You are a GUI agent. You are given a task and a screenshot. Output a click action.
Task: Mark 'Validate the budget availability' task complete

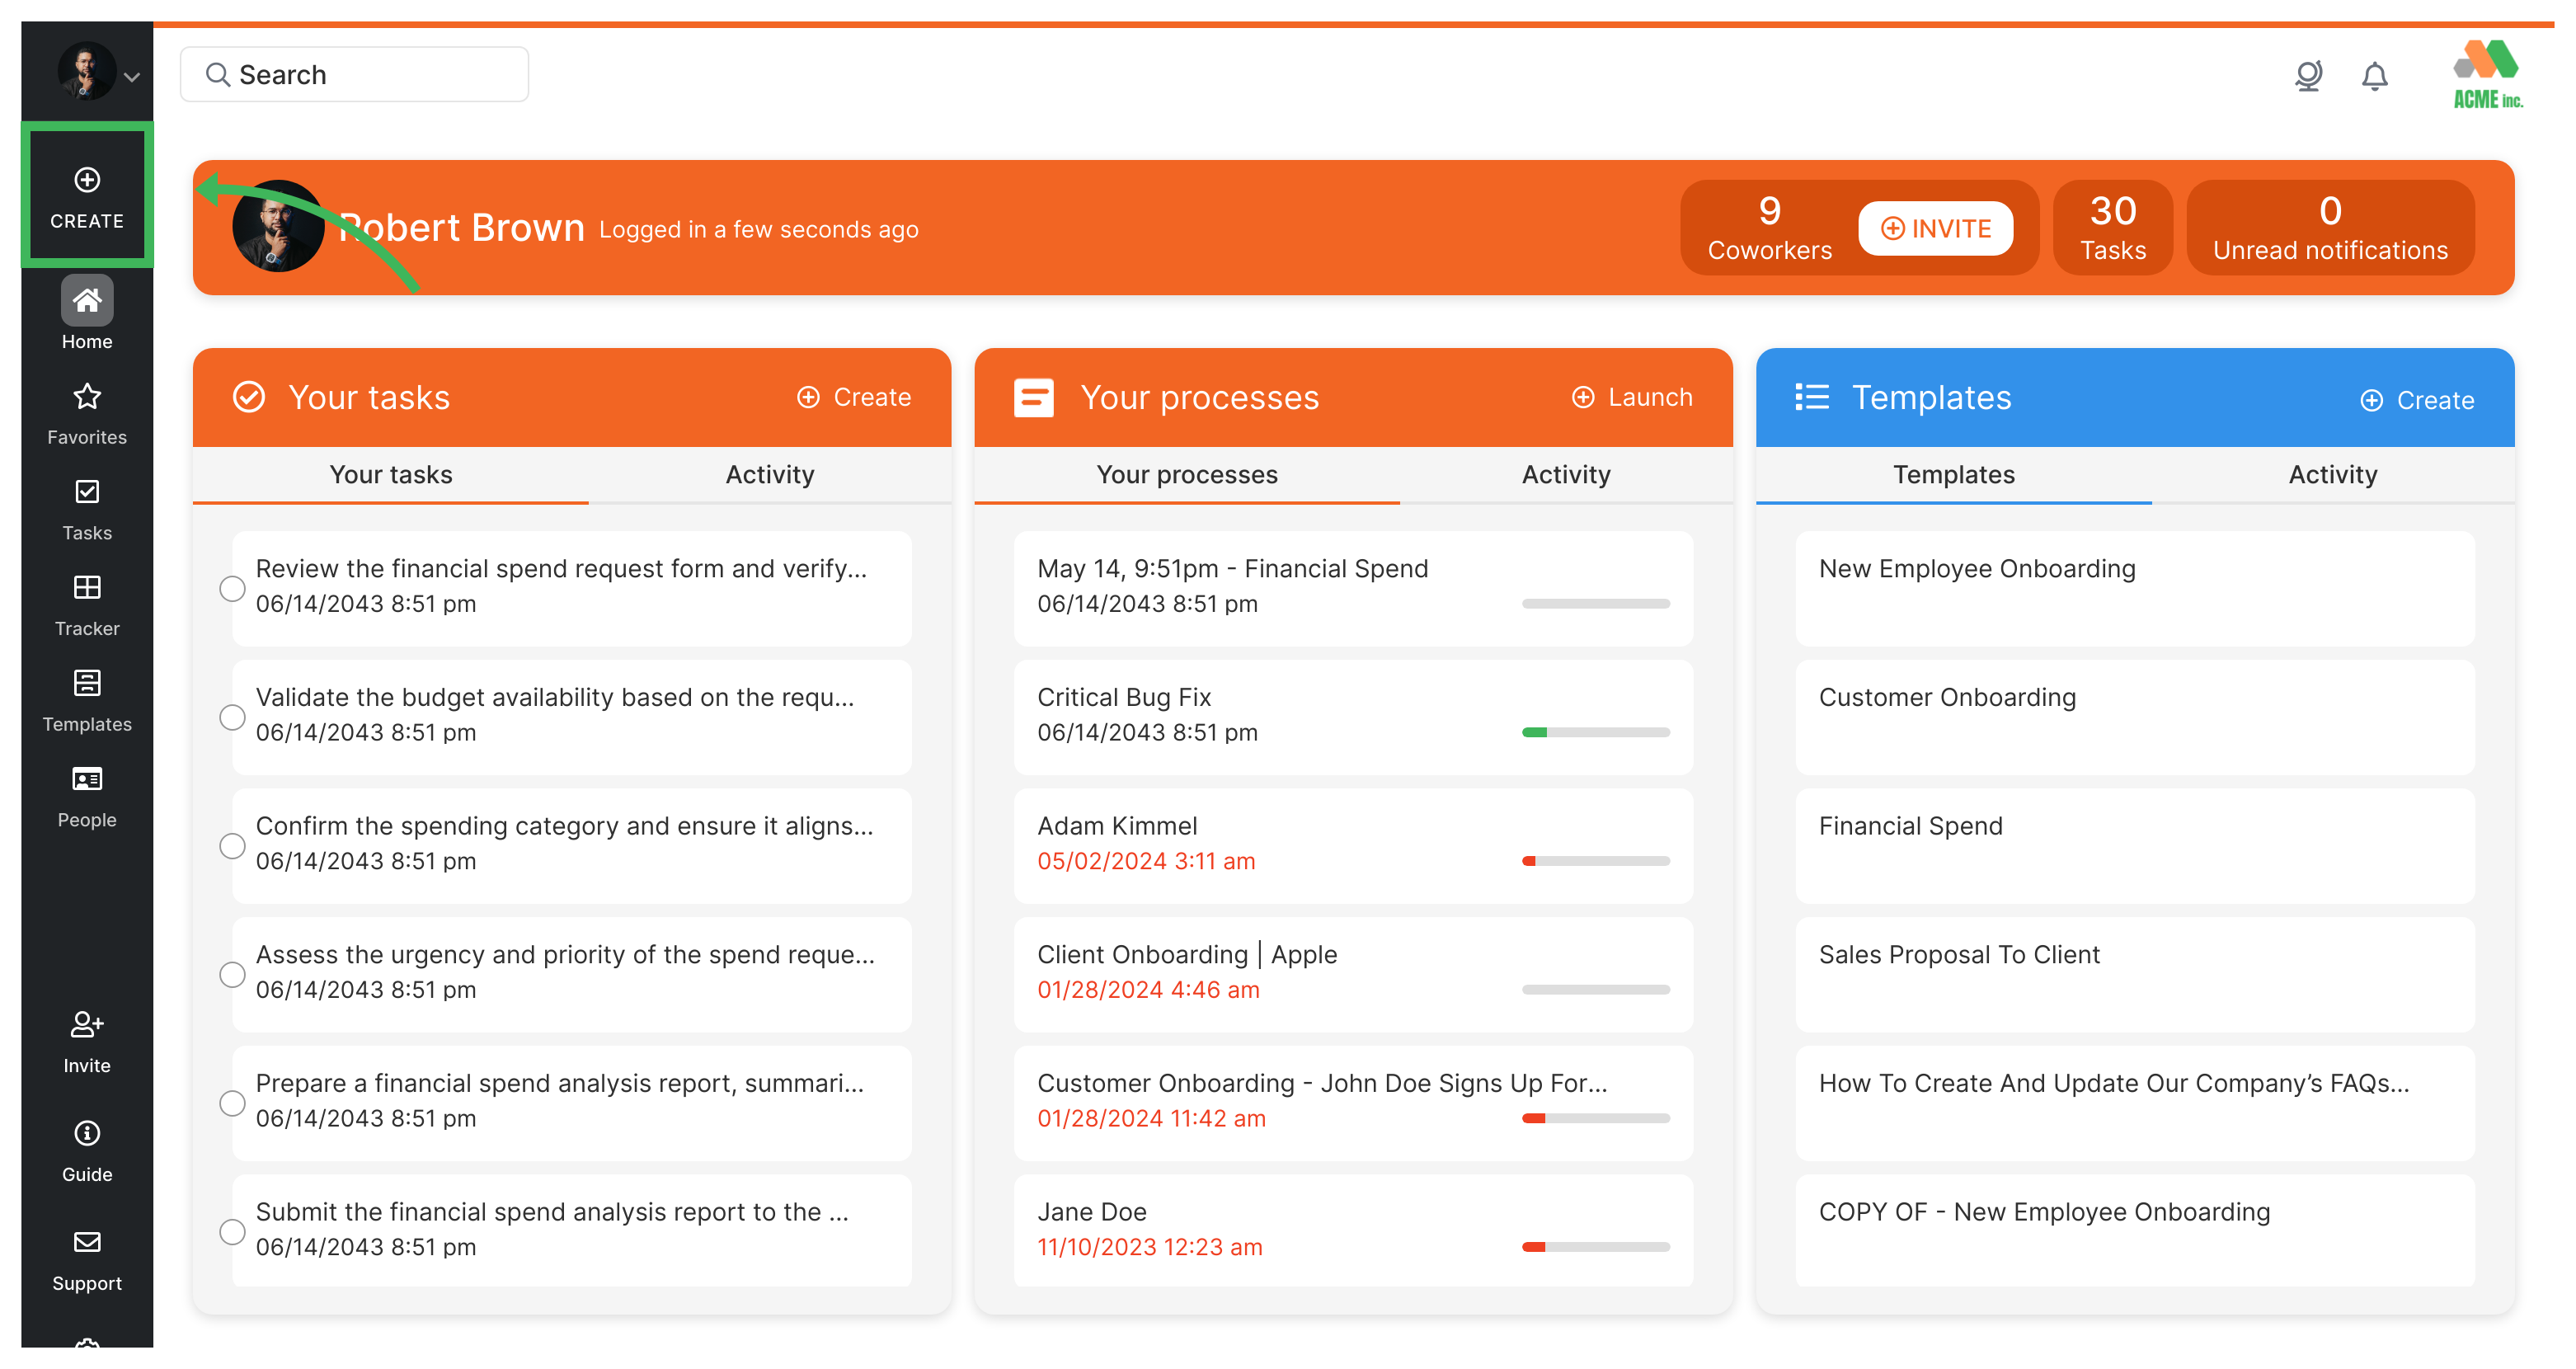pyautogui.click(x=232, y=718)
